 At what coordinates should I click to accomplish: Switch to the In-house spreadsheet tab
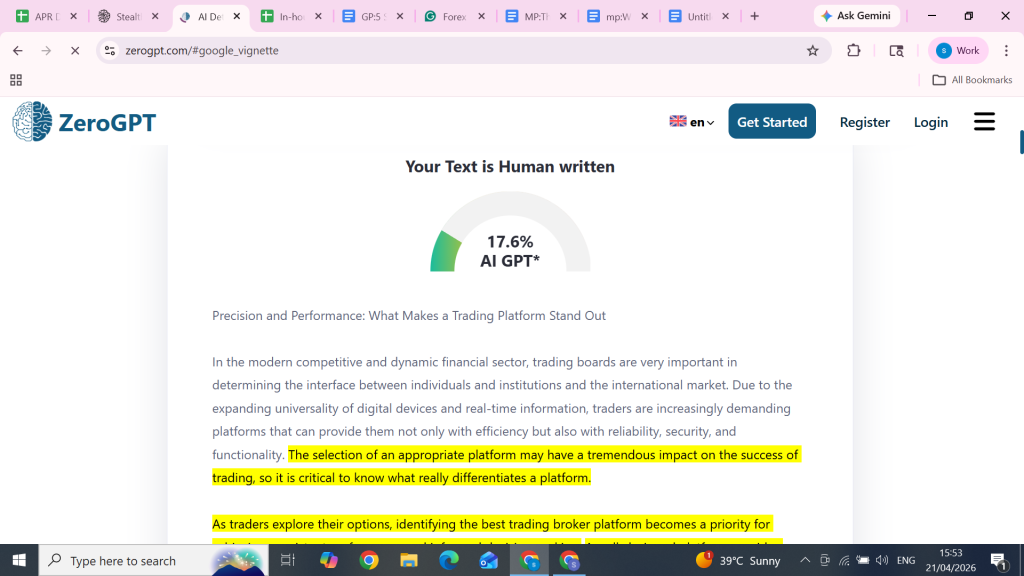(292, 17)
